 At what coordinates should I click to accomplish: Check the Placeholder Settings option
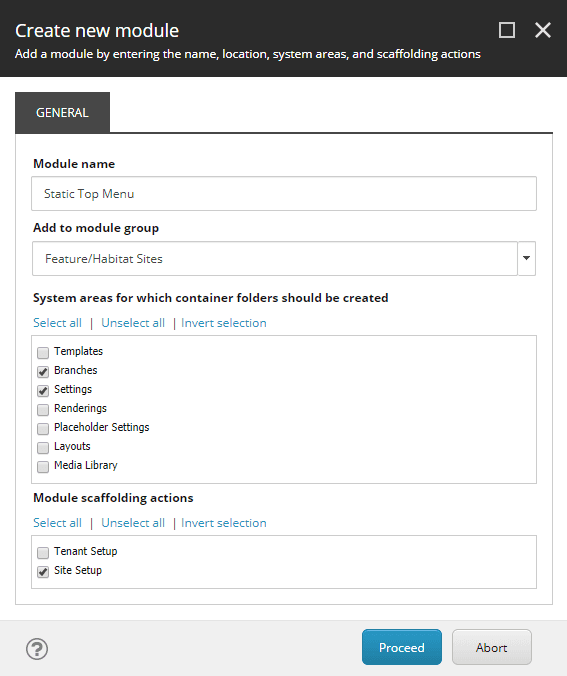(x=43, y=429)
